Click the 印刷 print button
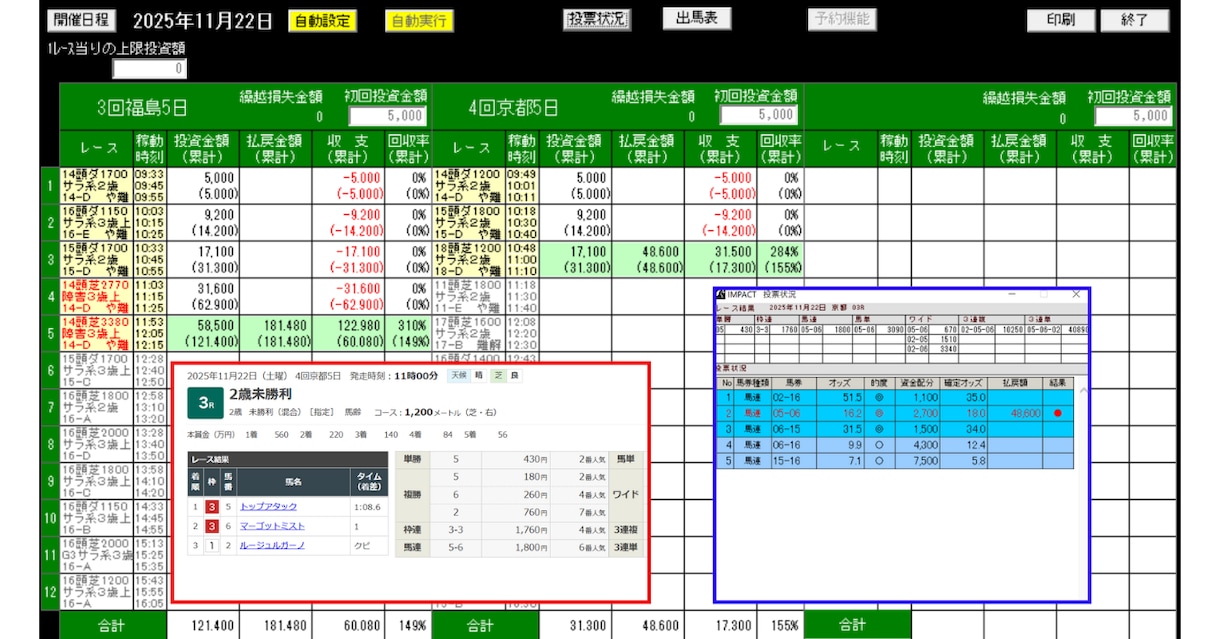1220x639 pixels. [1060, 20]
